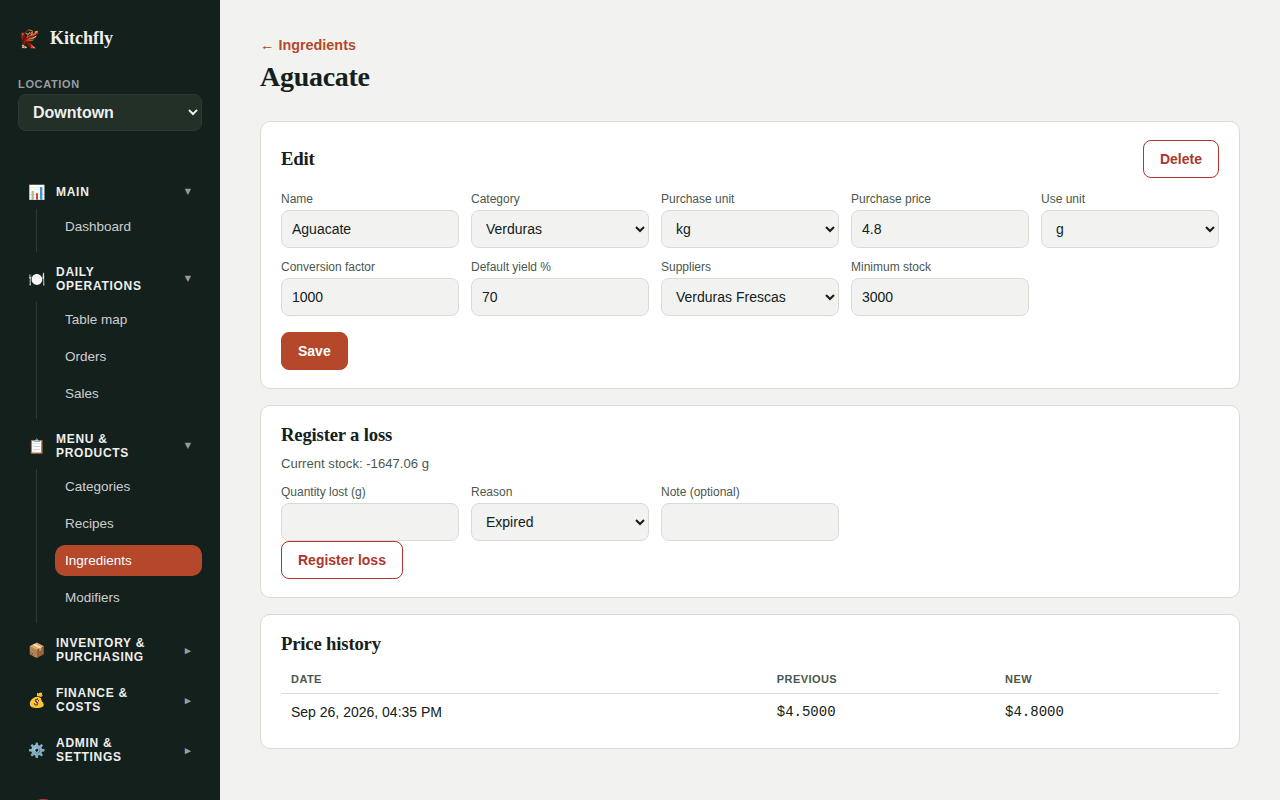
Task: Click the previous price $4.5000
Action: (806, 712)
